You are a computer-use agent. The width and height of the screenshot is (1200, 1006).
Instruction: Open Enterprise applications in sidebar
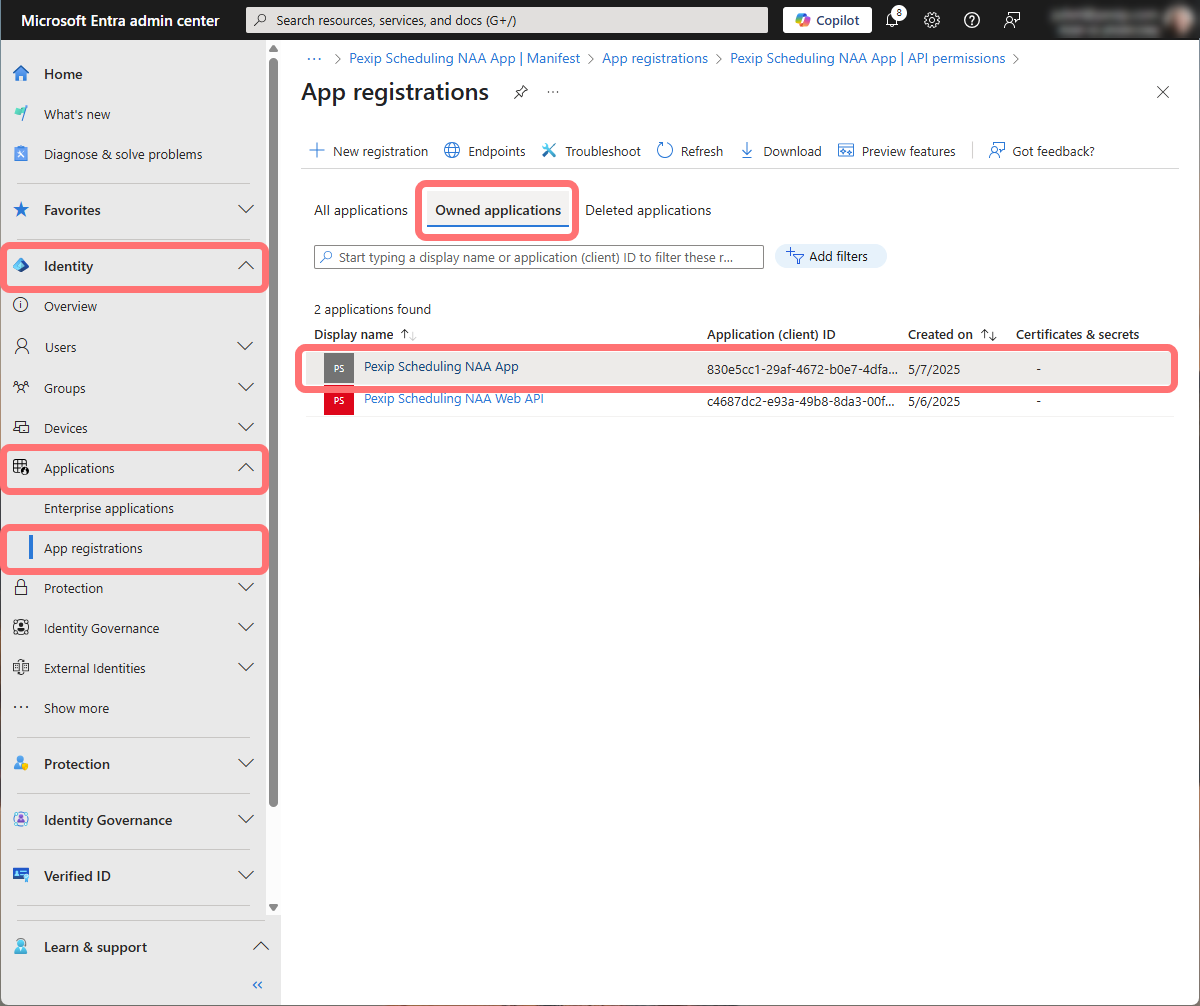coord(109,509)
